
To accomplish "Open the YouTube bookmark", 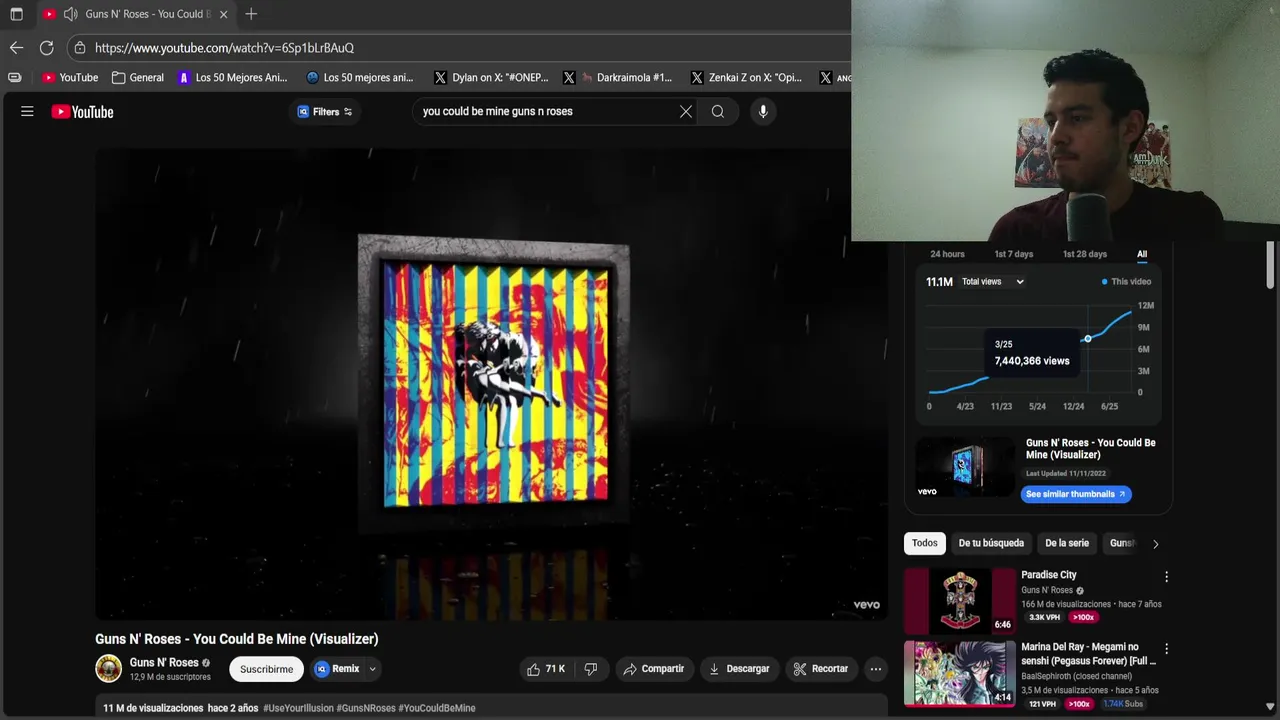I will [x=70, y=77].
